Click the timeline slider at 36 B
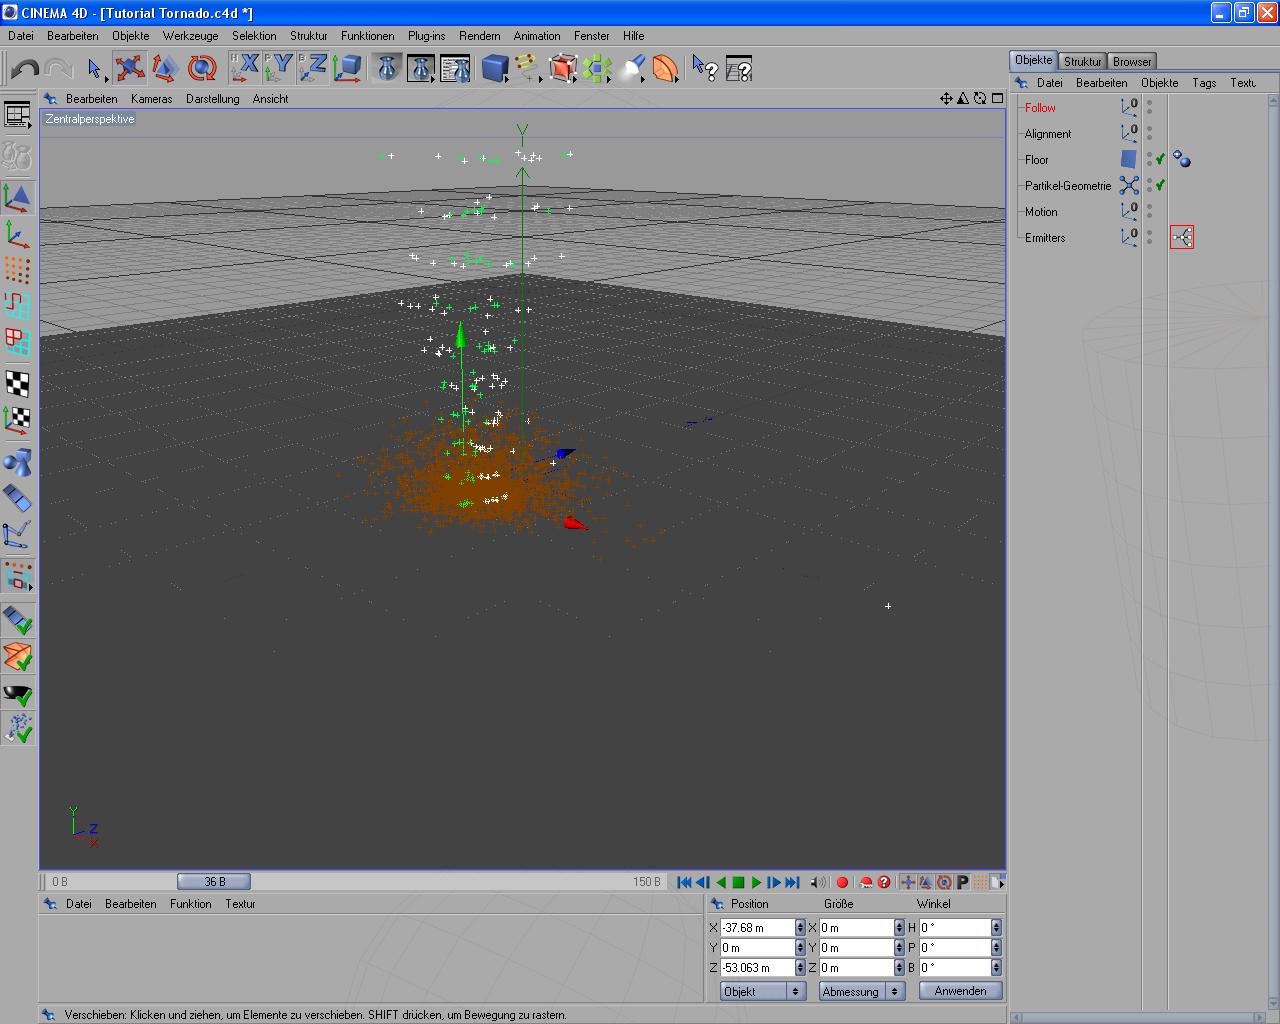Screen dimensions: 1280x1024 pos(214,882)
